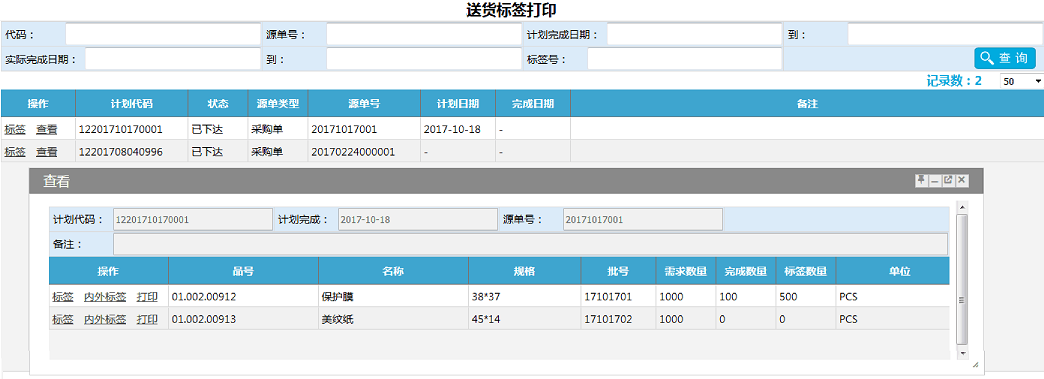Image resolution: width=1044 pixels, height=379 pixels.
Task: Click the main table 备注 column header
Action: tap(807, 104)
